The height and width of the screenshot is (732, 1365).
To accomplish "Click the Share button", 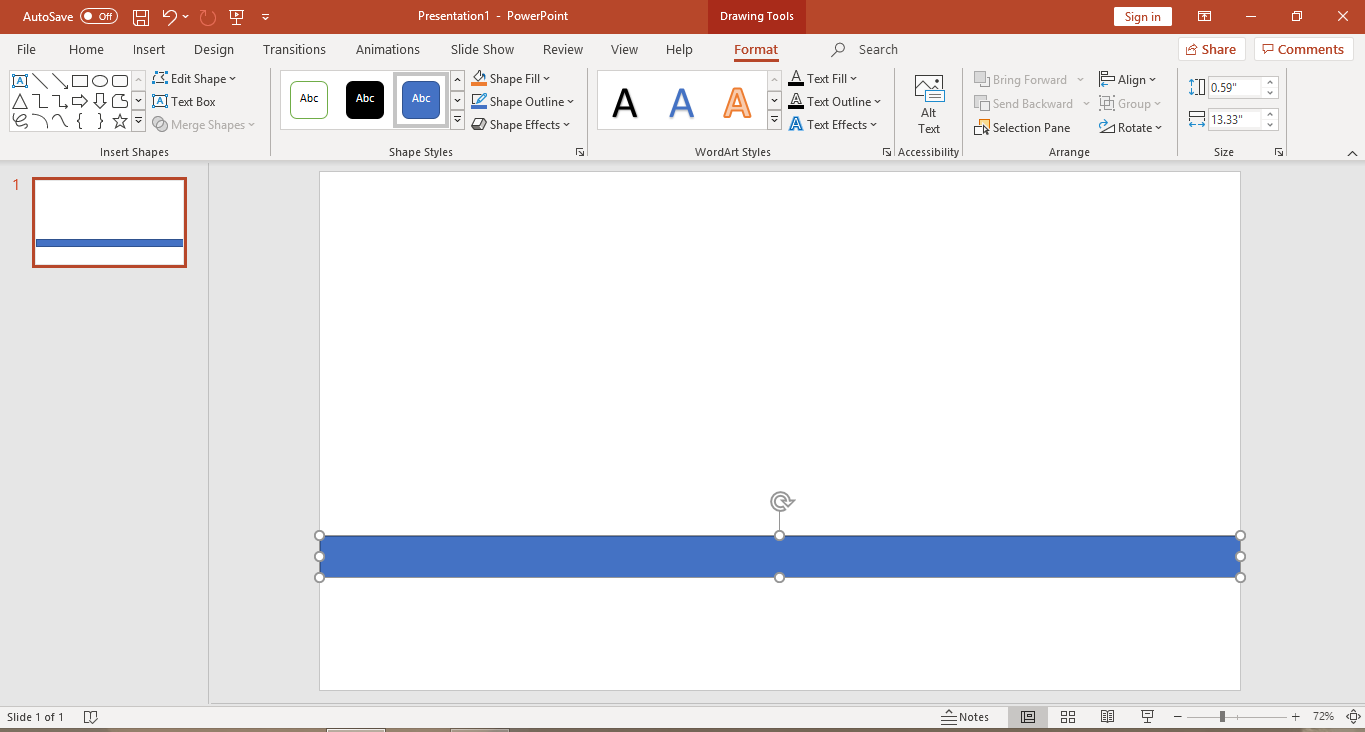I will [1210, 49].
